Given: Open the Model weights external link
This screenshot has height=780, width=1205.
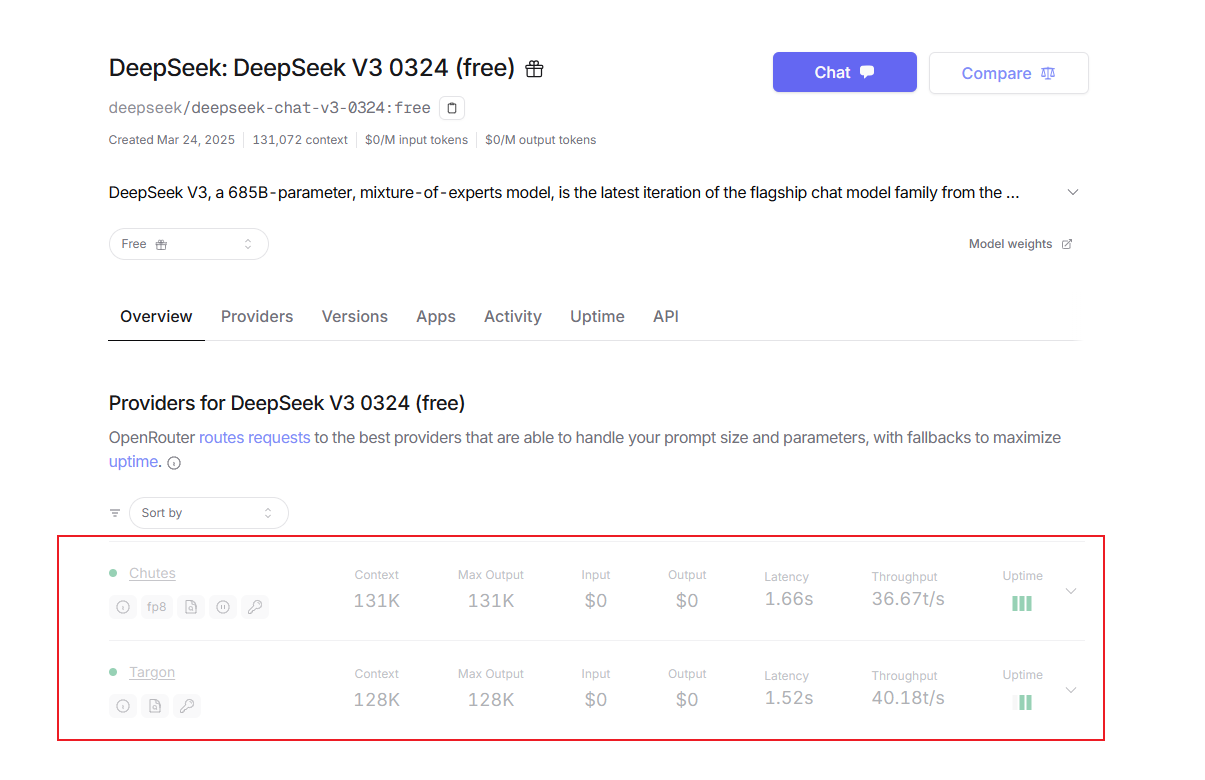Looking at the screenshot, I should pos(1020,244).
